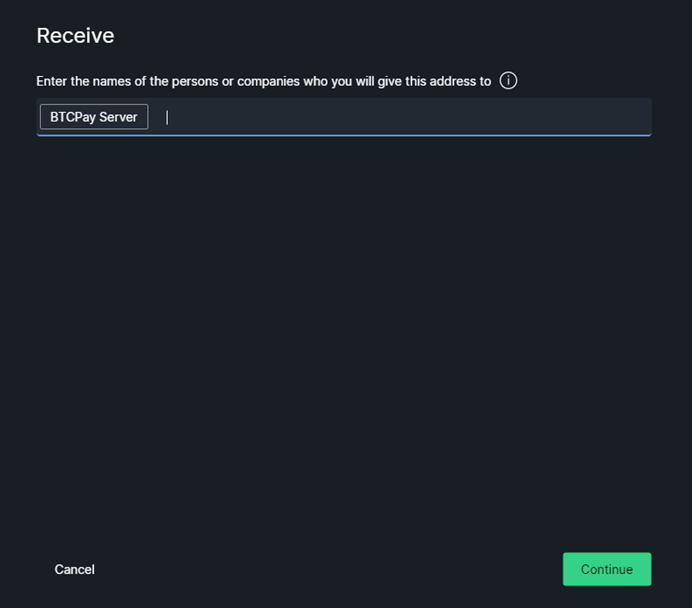Viewport: 692px width, 608px height.
Task: Click the empty area right of BTCPay Server
Action: [400, 117]
